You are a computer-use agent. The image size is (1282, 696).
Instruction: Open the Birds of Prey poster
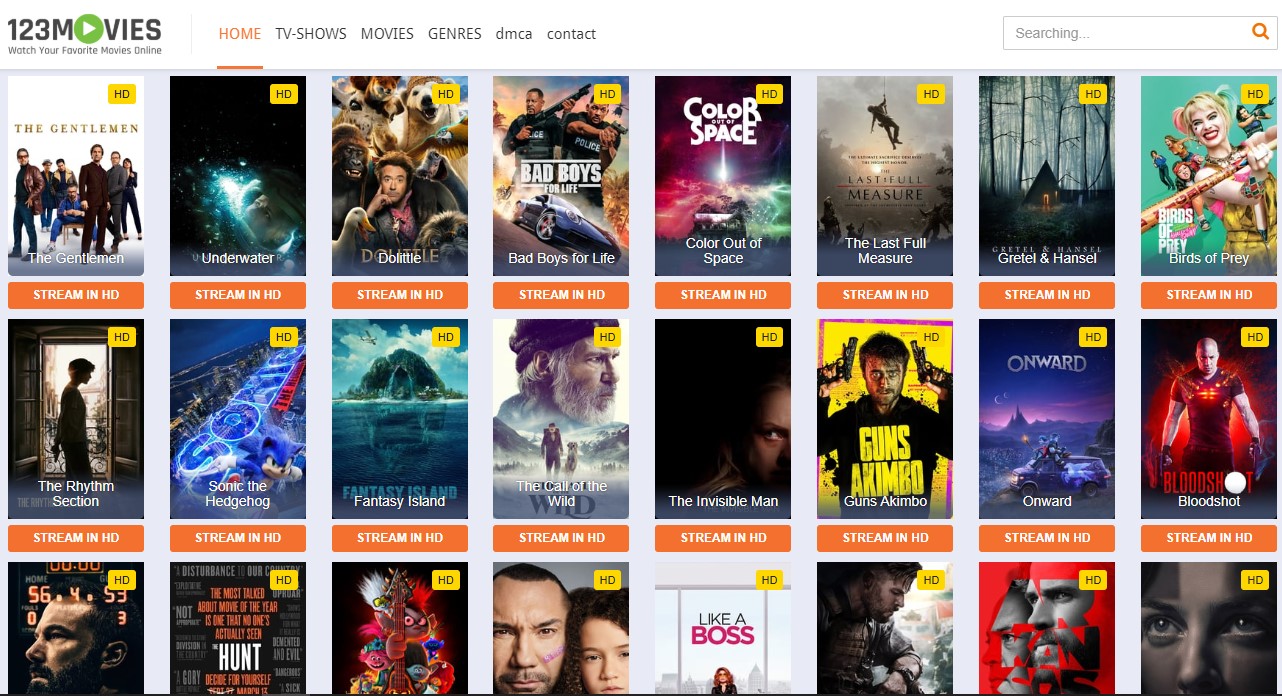[x=1209, y=176]
